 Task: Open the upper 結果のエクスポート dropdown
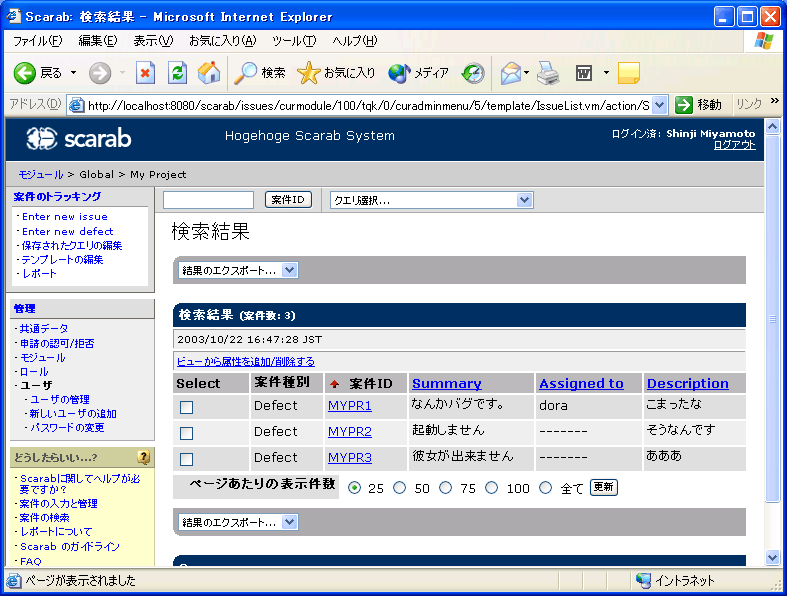pos(238,270)
